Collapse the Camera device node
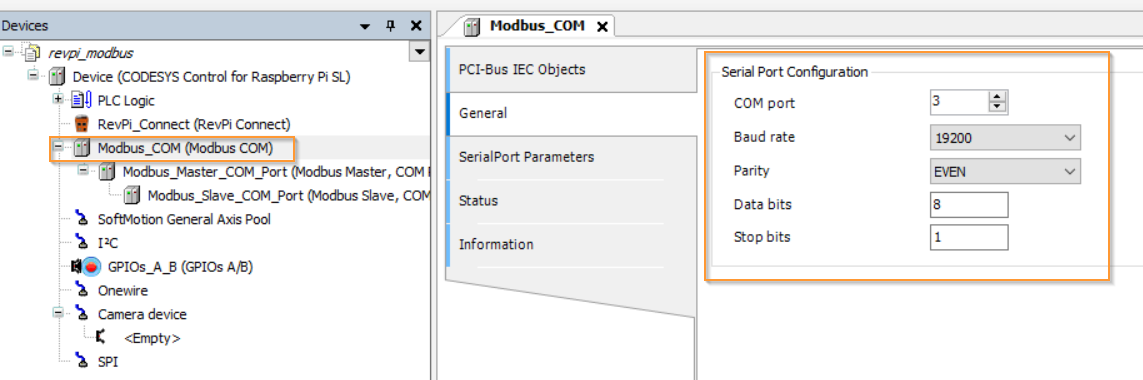 57,314
